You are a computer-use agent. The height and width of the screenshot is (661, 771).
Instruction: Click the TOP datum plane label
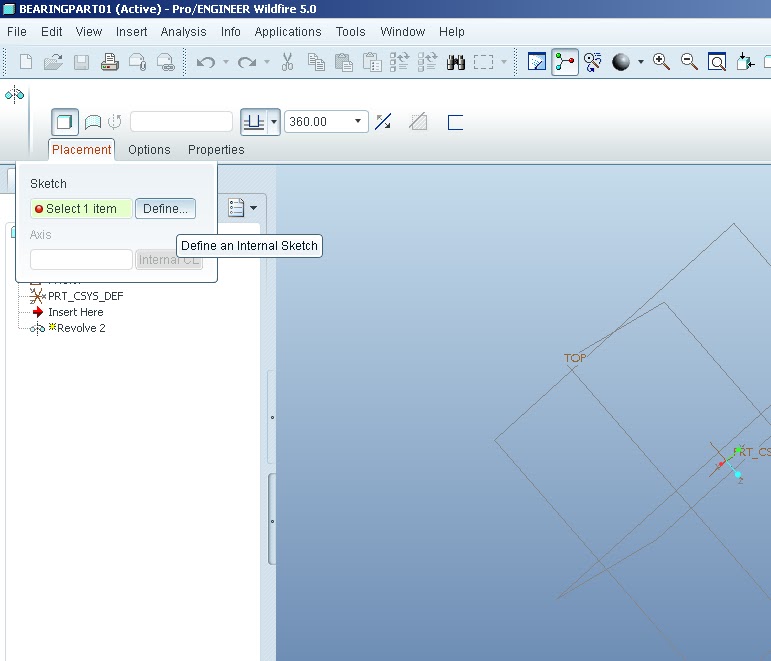575,358
